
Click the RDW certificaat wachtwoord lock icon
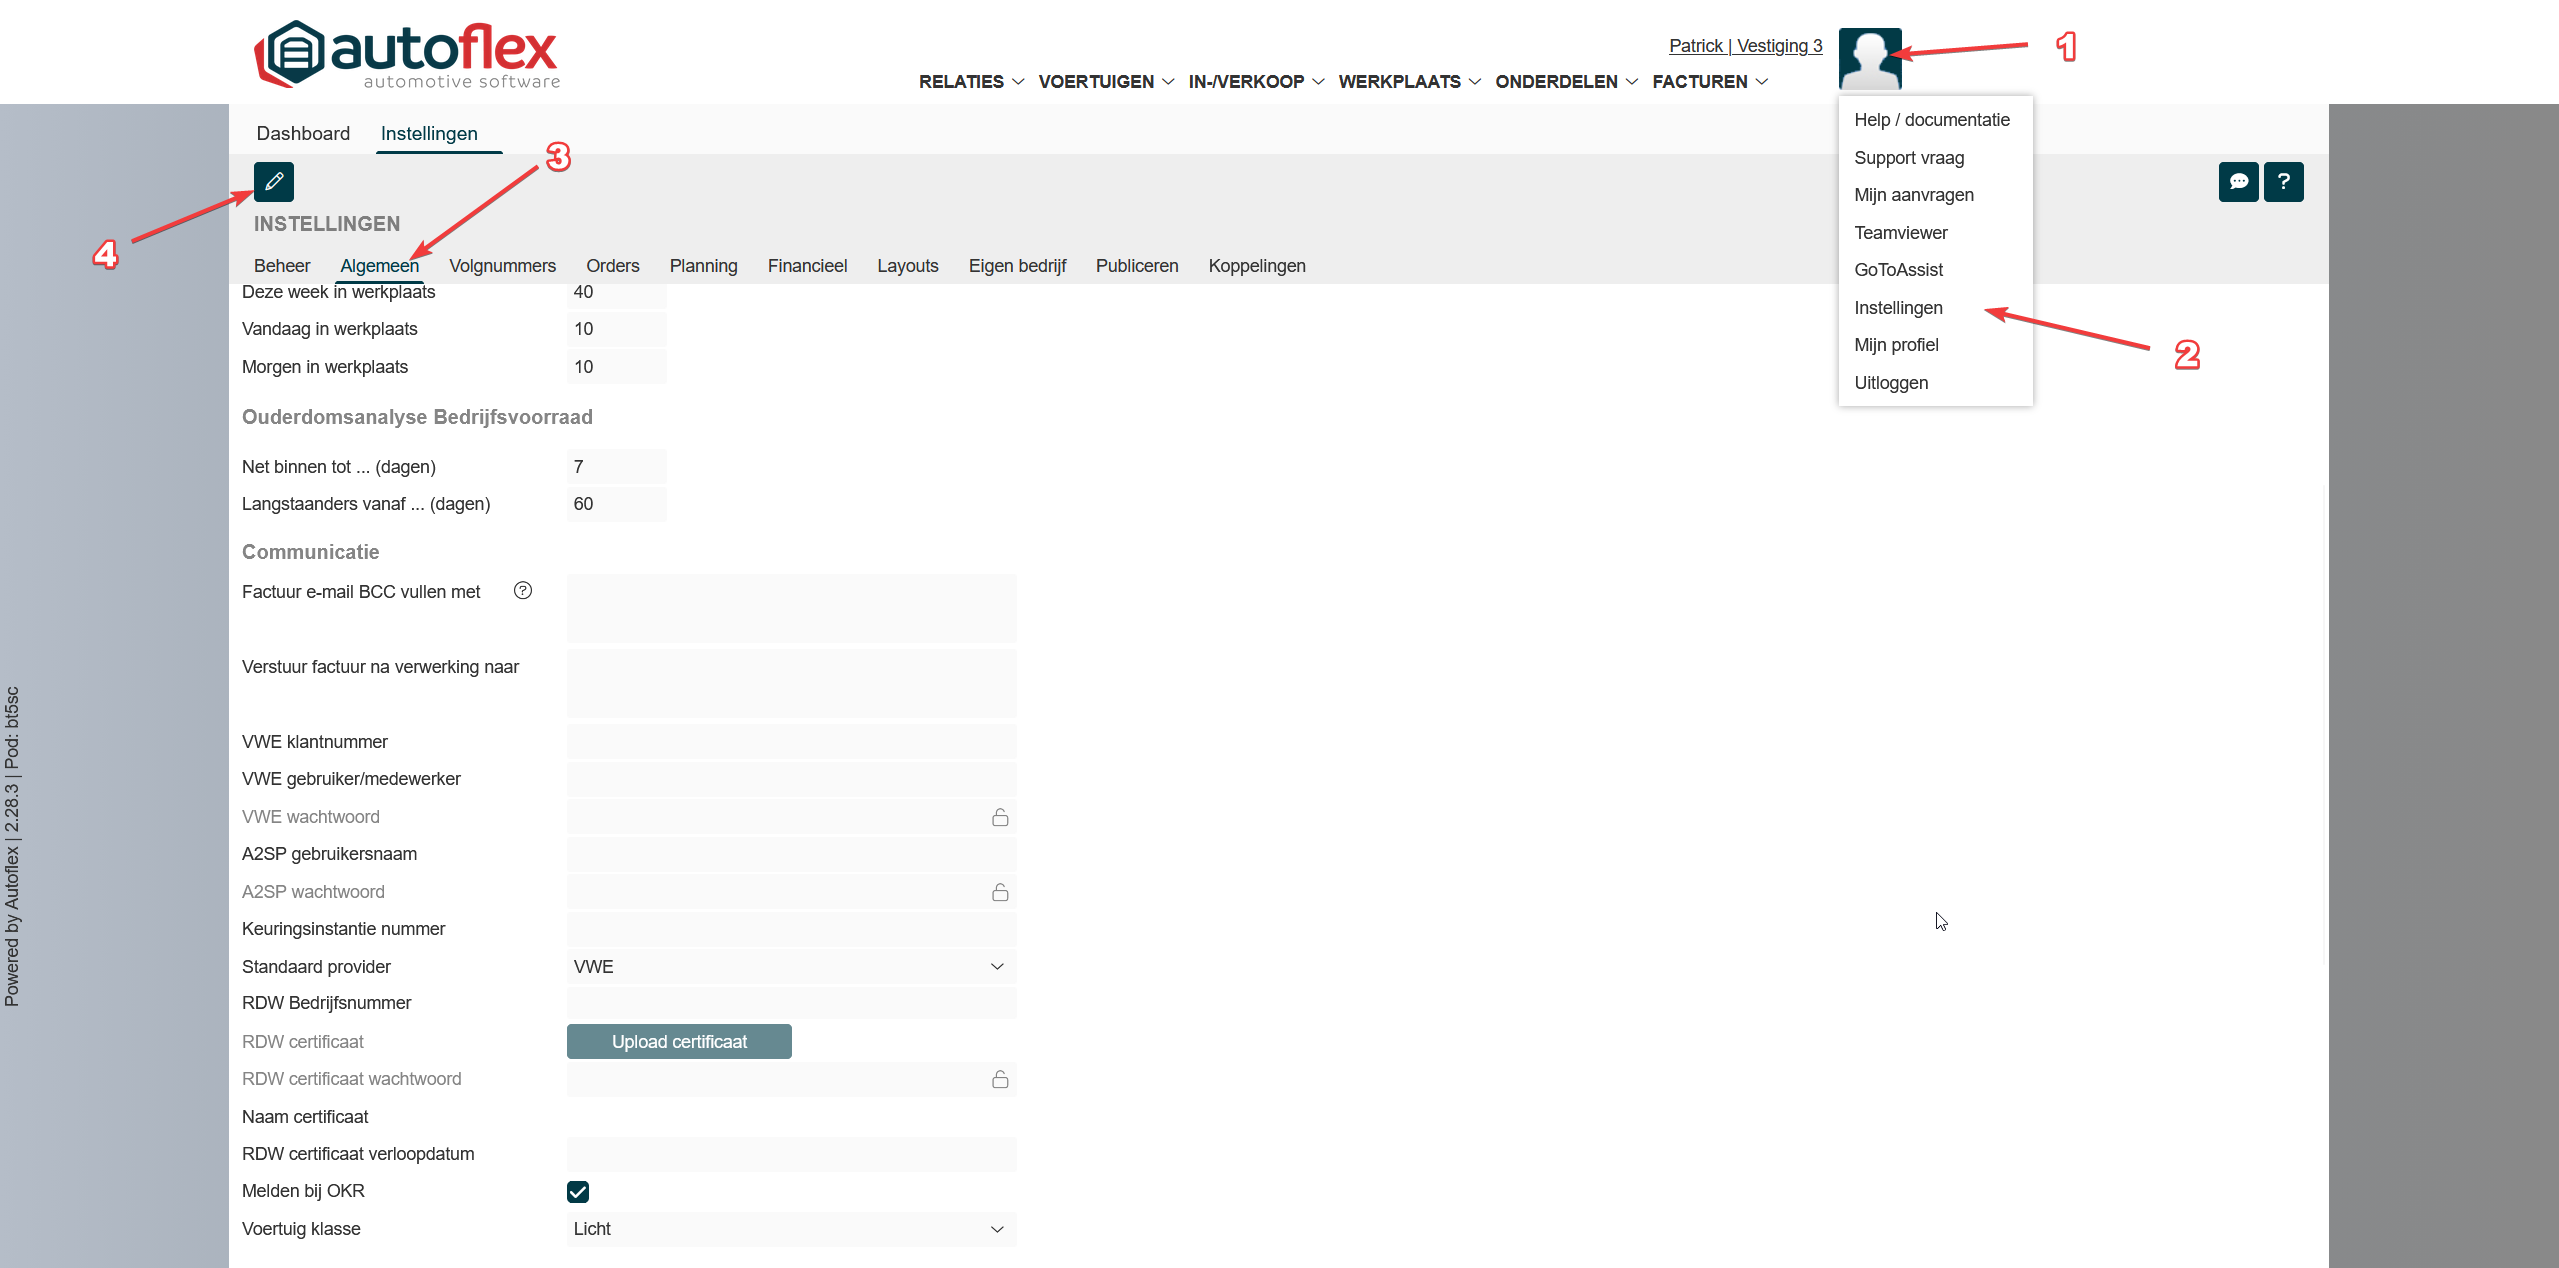tap(999, 1079)
